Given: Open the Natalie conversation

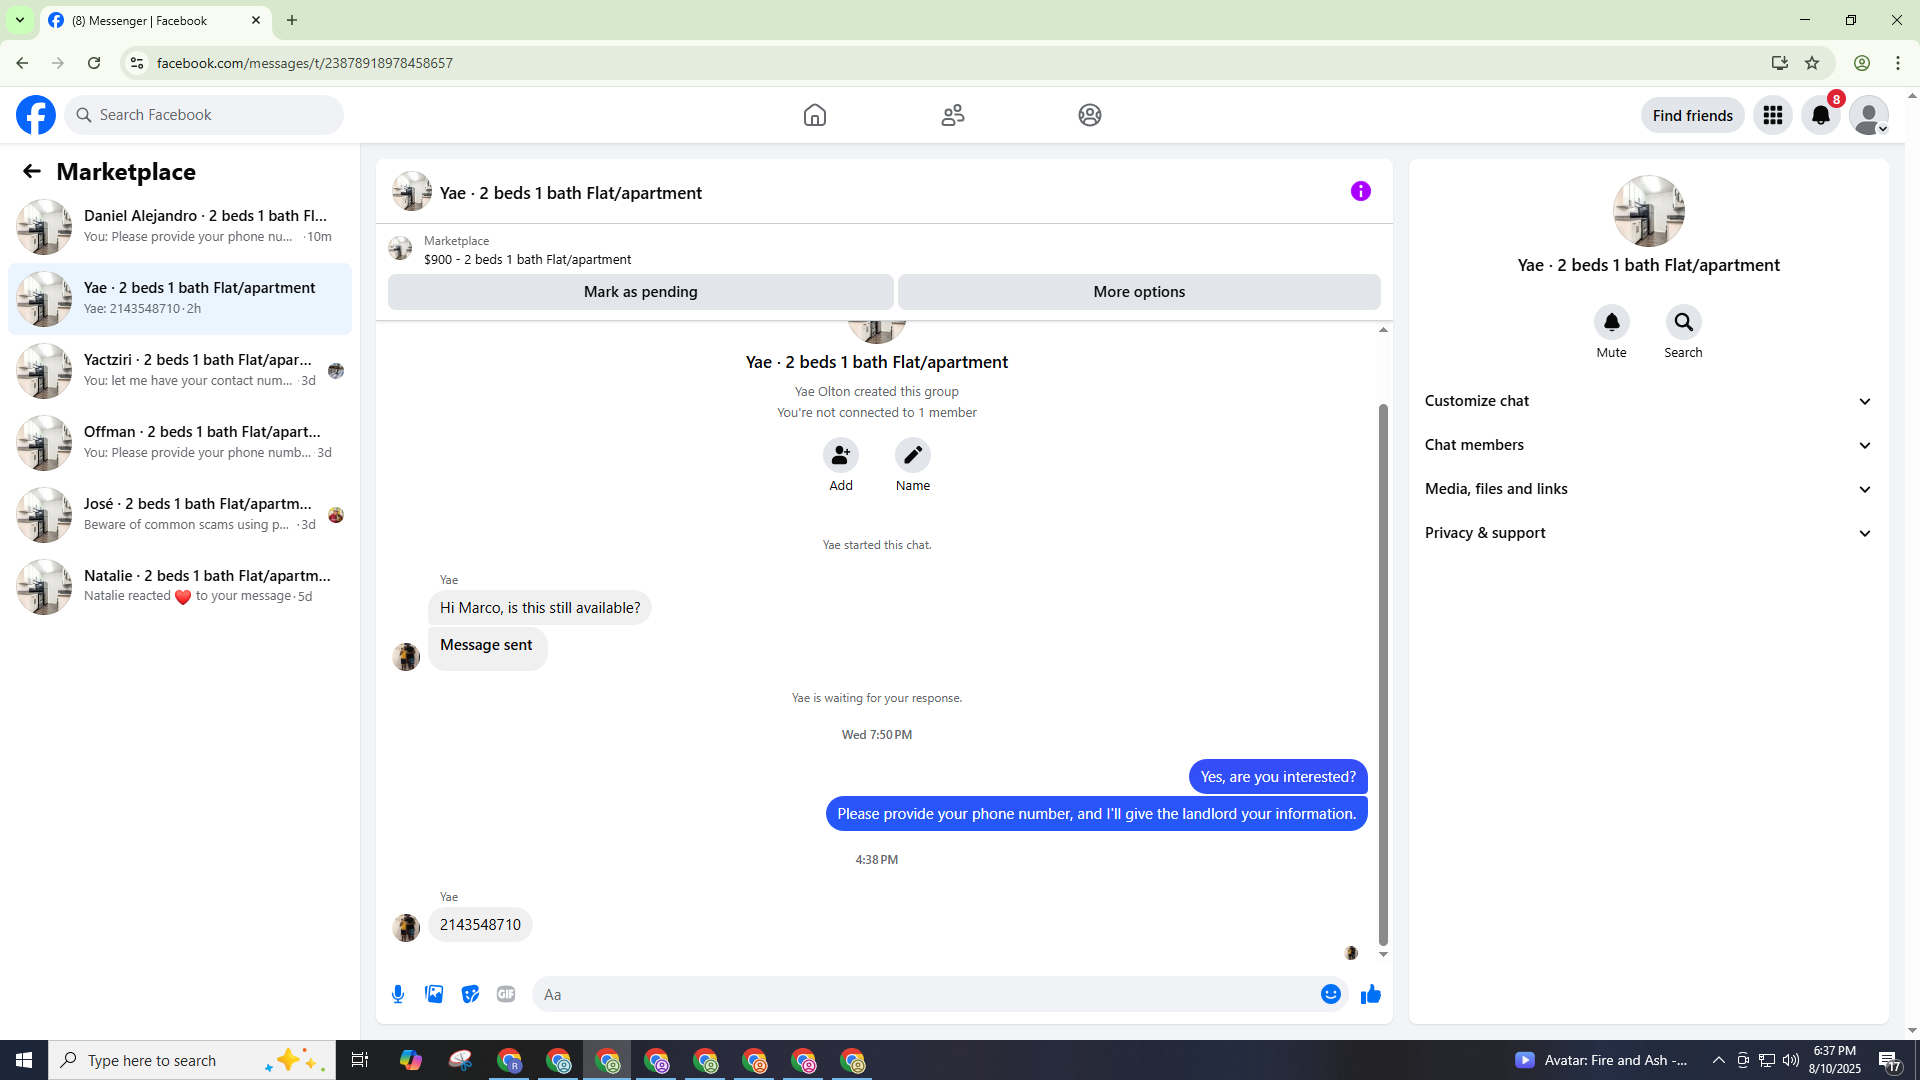Looking at the screenshot, I should click(x=180, y=586).
